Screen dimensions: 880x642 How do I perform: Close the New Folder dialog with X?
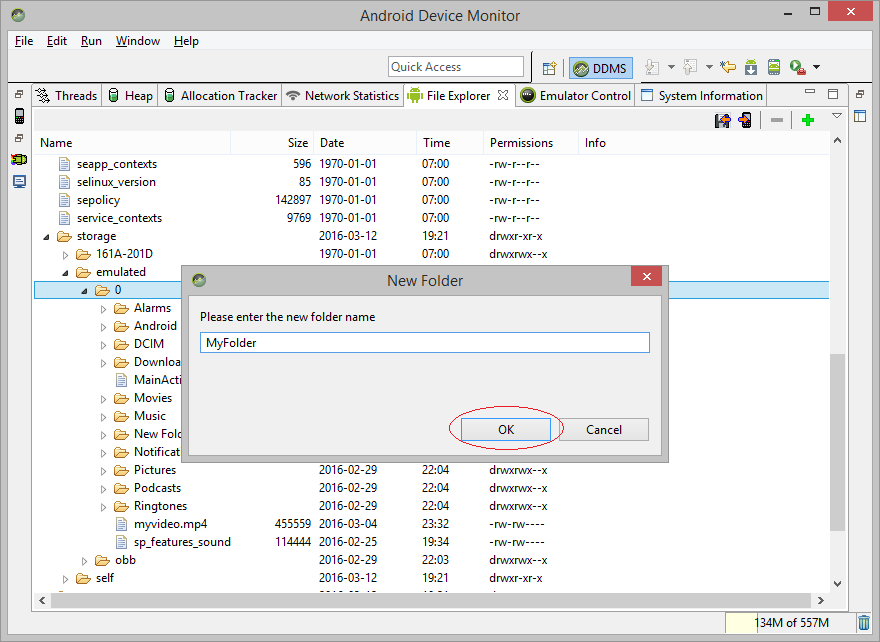[x=647, y=276]
